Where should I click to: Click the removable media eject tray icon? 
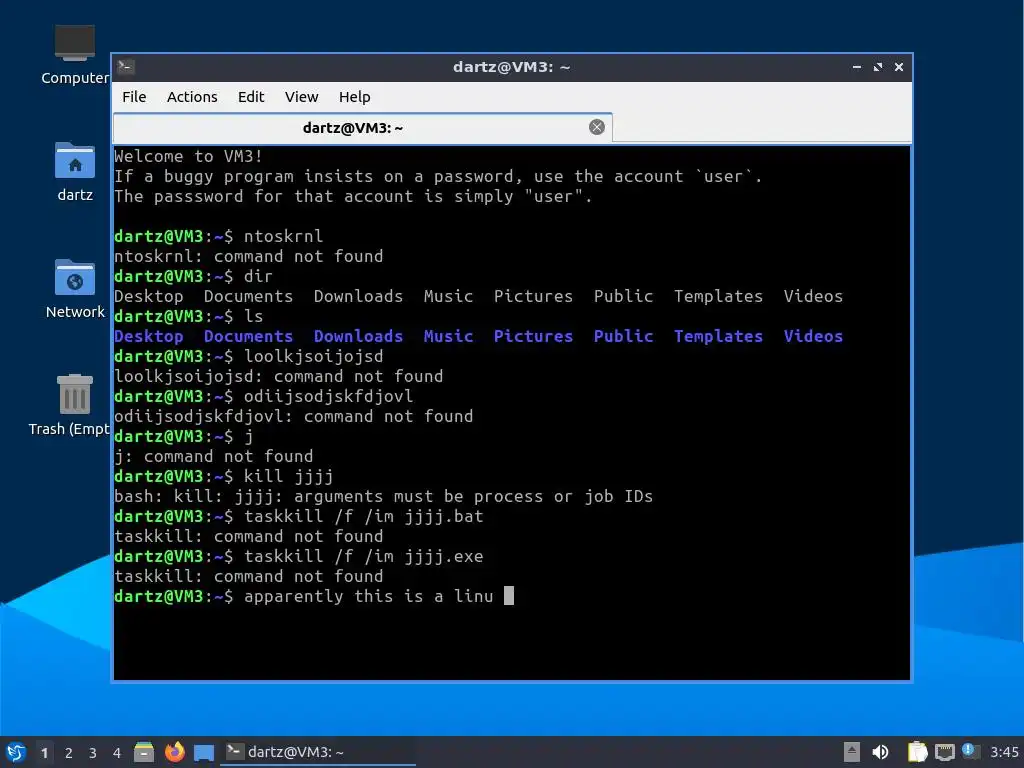coord(851,752)
